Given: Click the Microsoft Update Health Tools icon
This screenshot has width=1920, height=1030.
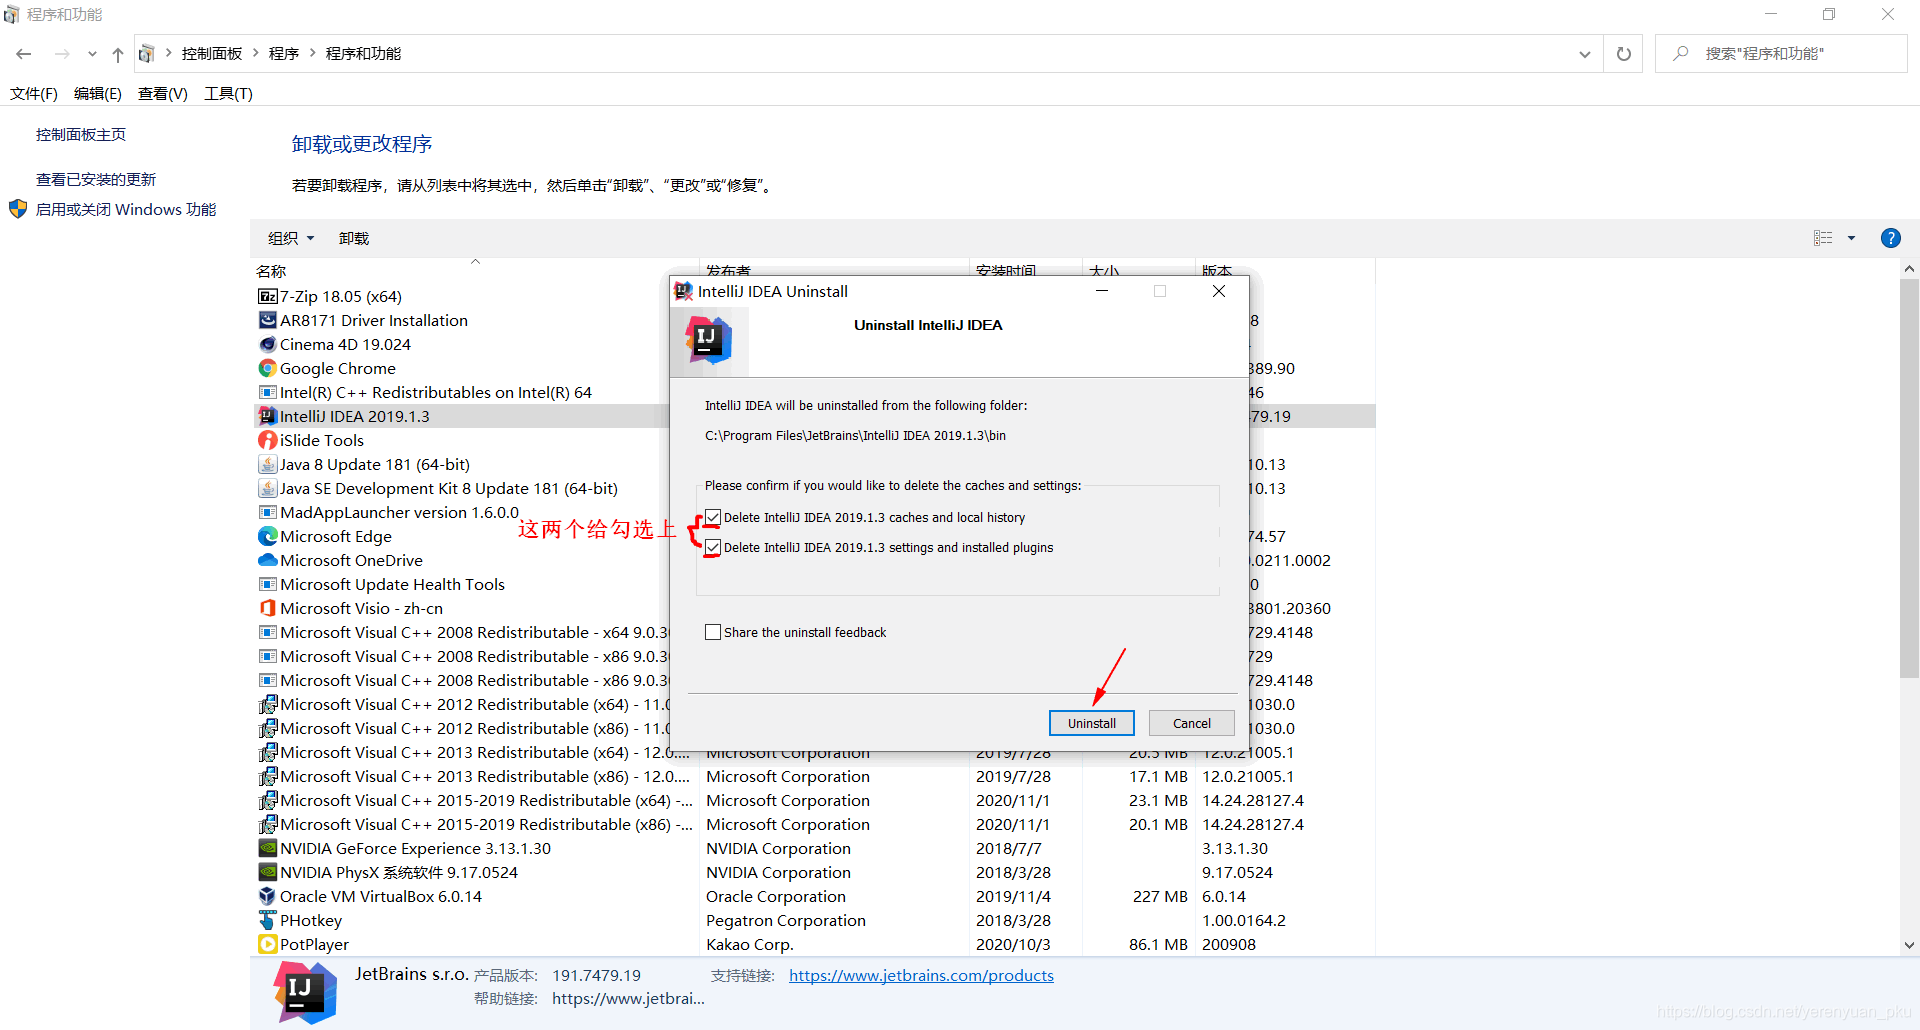Looking at the screenshot, I should coord(268,584).
